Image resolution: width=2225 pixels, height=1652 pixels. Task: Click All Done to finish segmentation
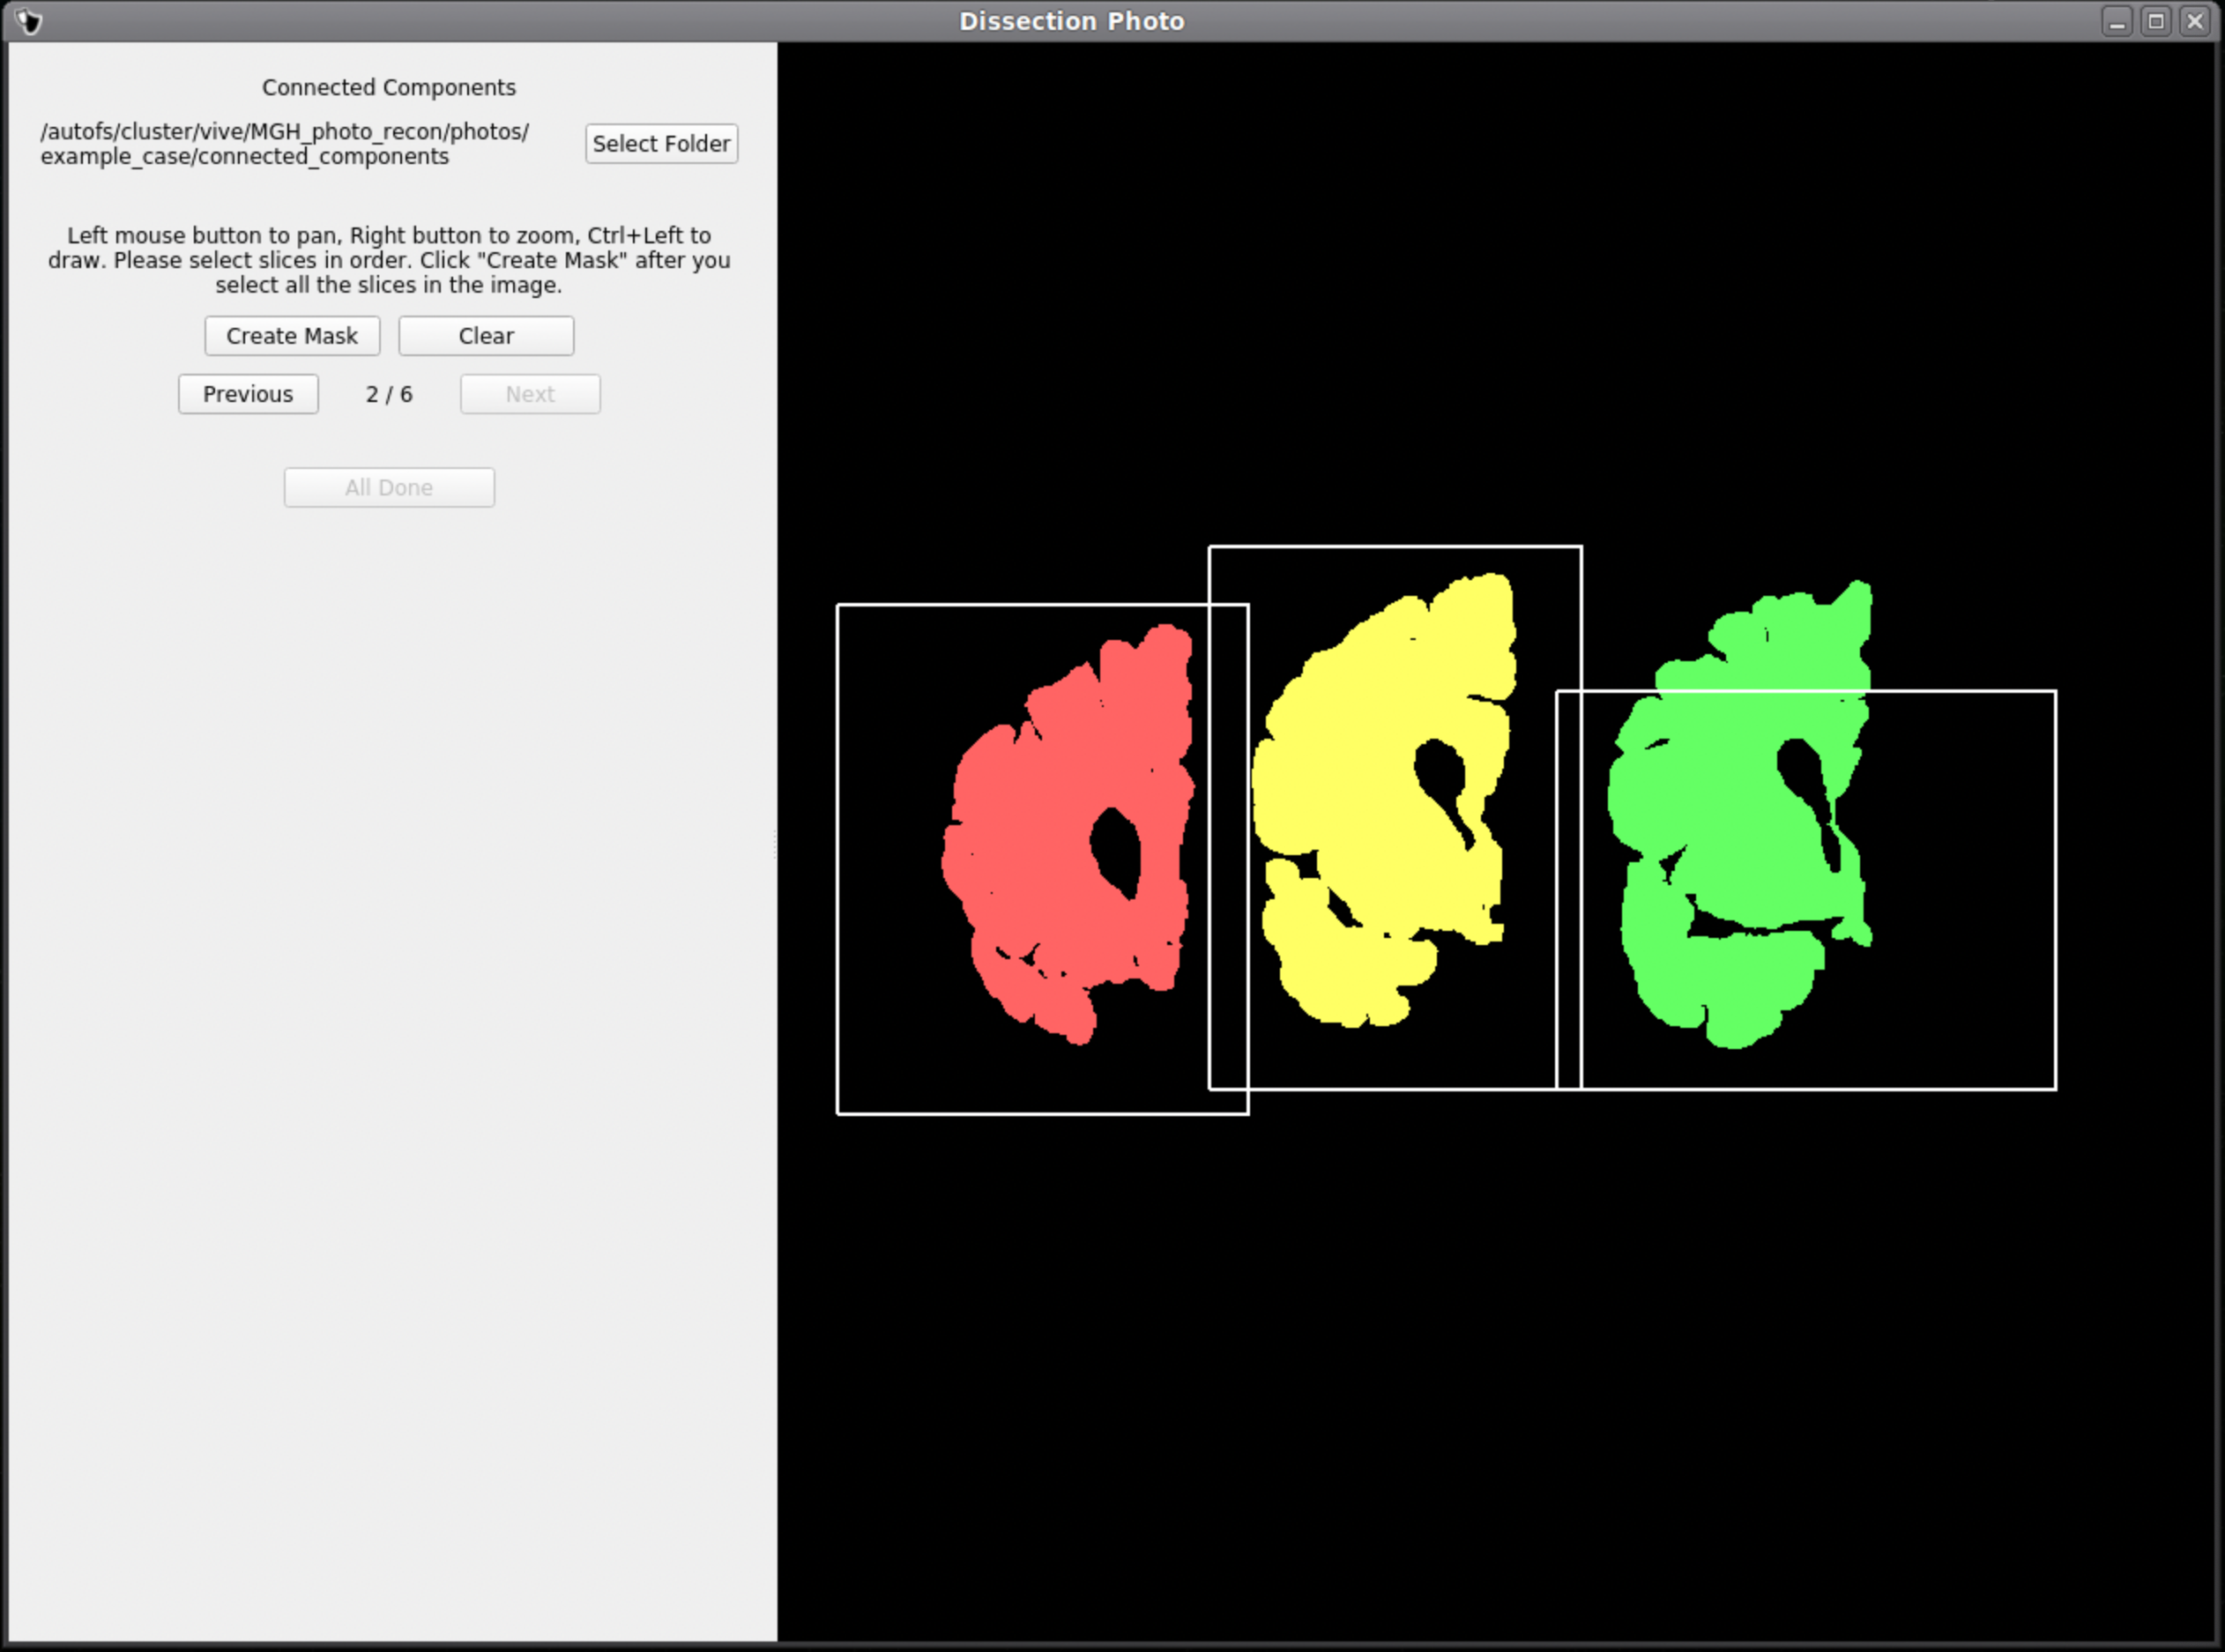tap(391, 486)
